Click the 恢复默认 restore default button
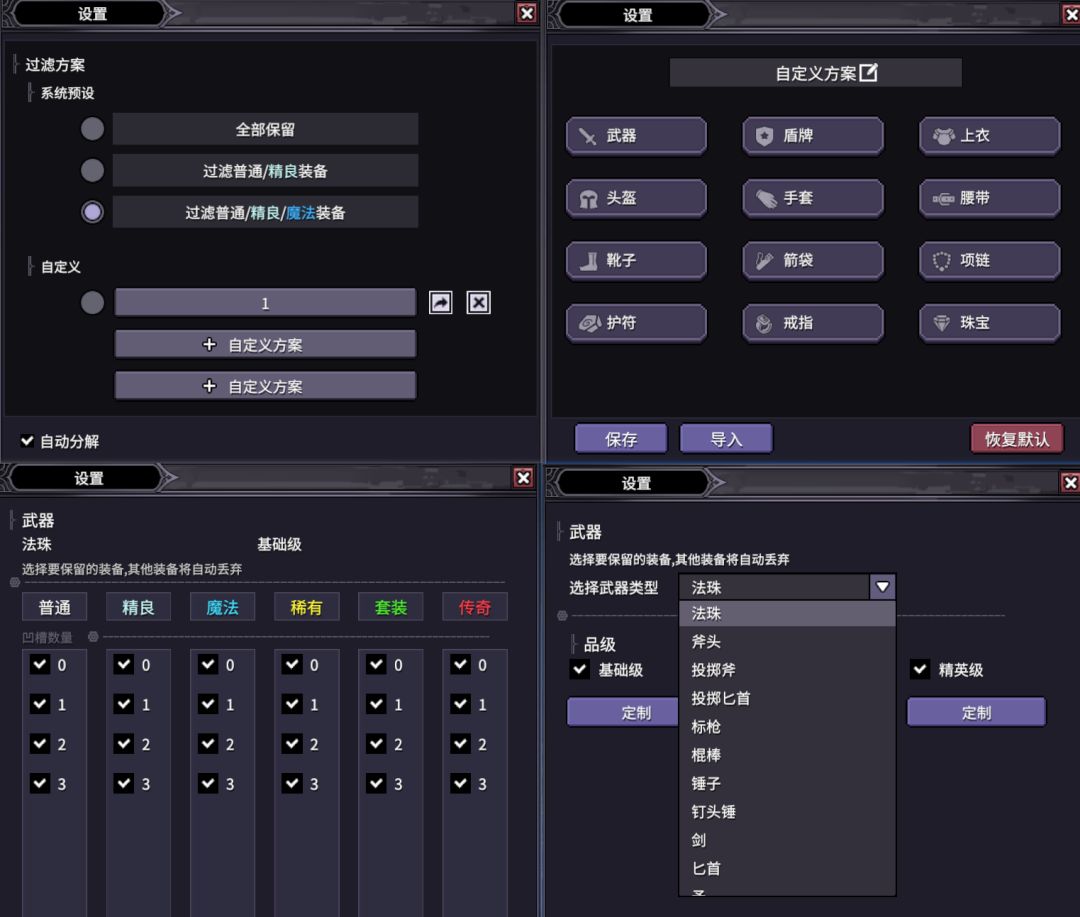 [1017, 439]
